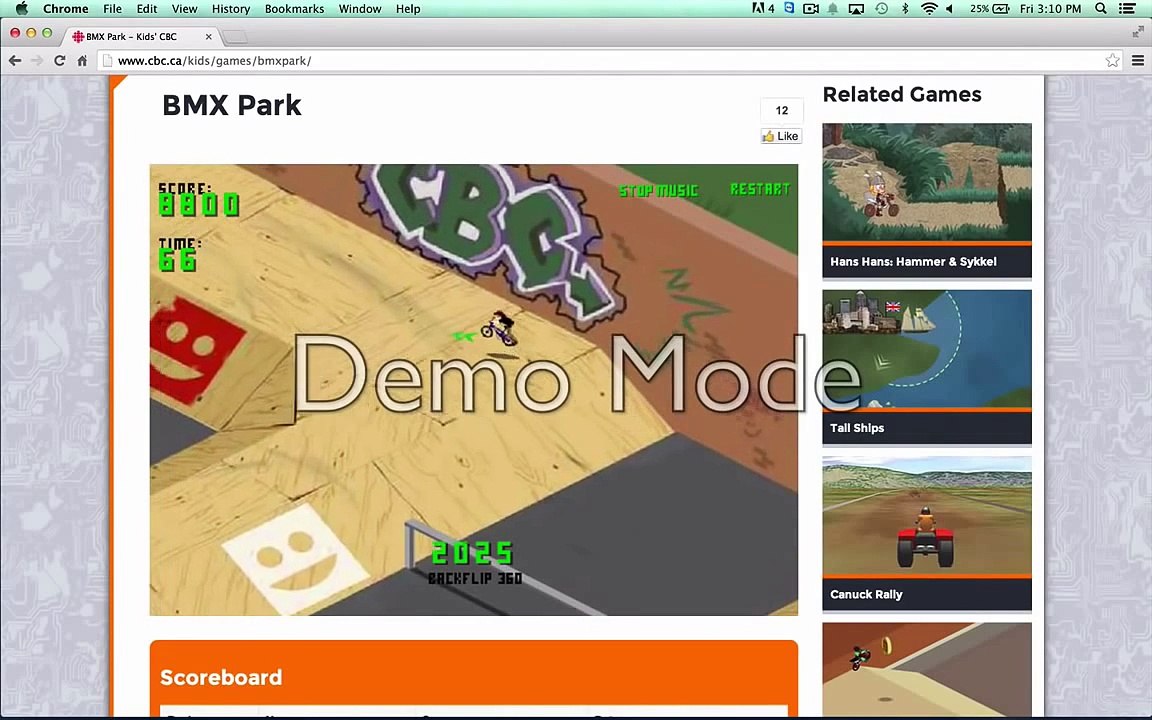The image size is (1152, 720).
Task: Open Notification Center list icon
Action: click(1127, 9)
